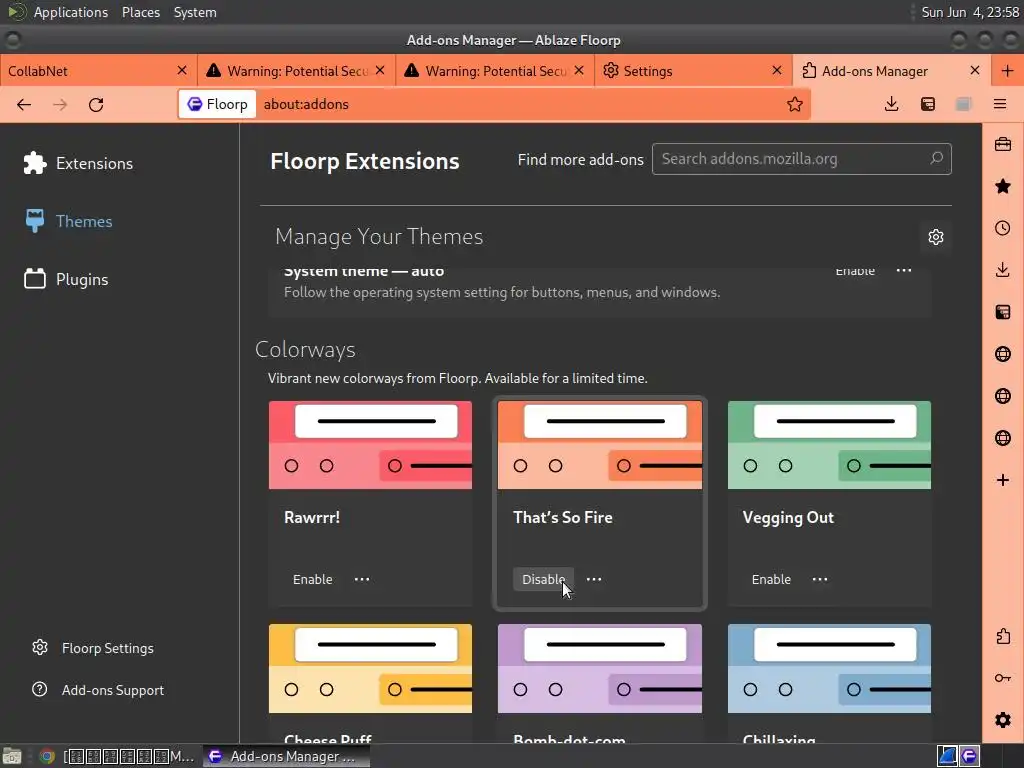
Task: Select Rawrrr! theme preview image
Action: point(370,445)
